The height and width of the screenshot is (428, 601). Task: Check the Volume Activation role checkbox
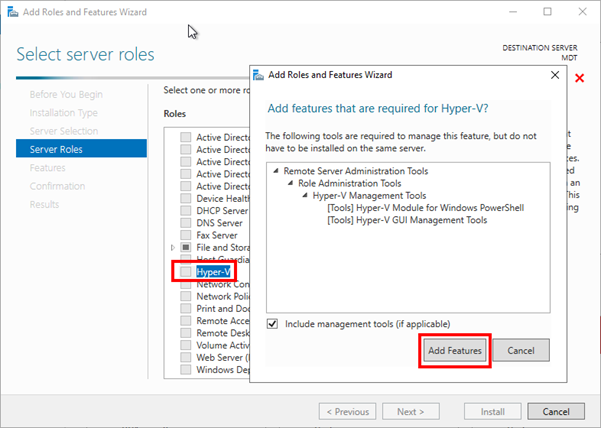(x=186, y=345)
